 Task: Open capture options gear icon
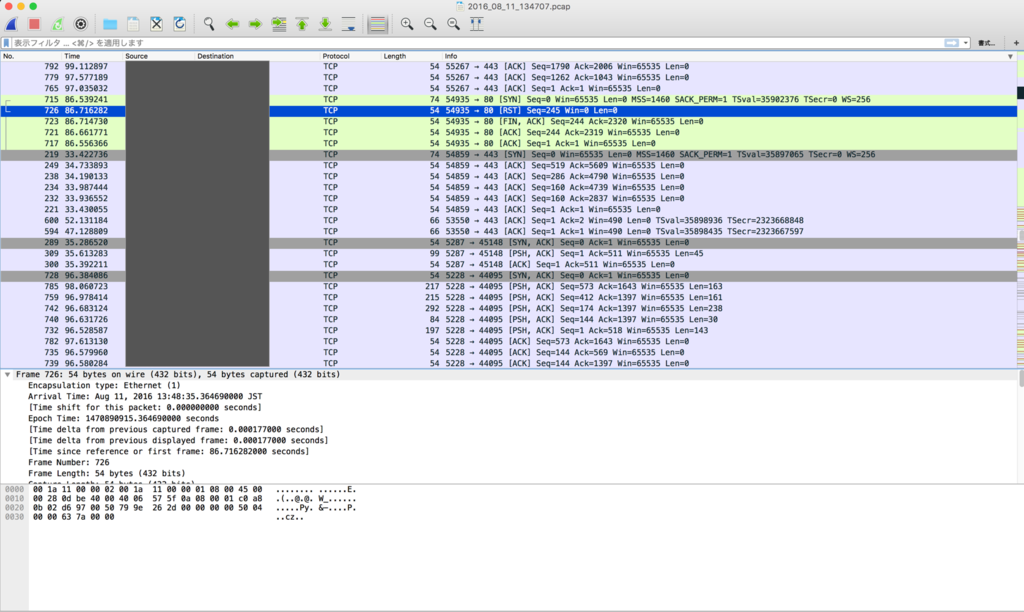(x=81, y=24)
